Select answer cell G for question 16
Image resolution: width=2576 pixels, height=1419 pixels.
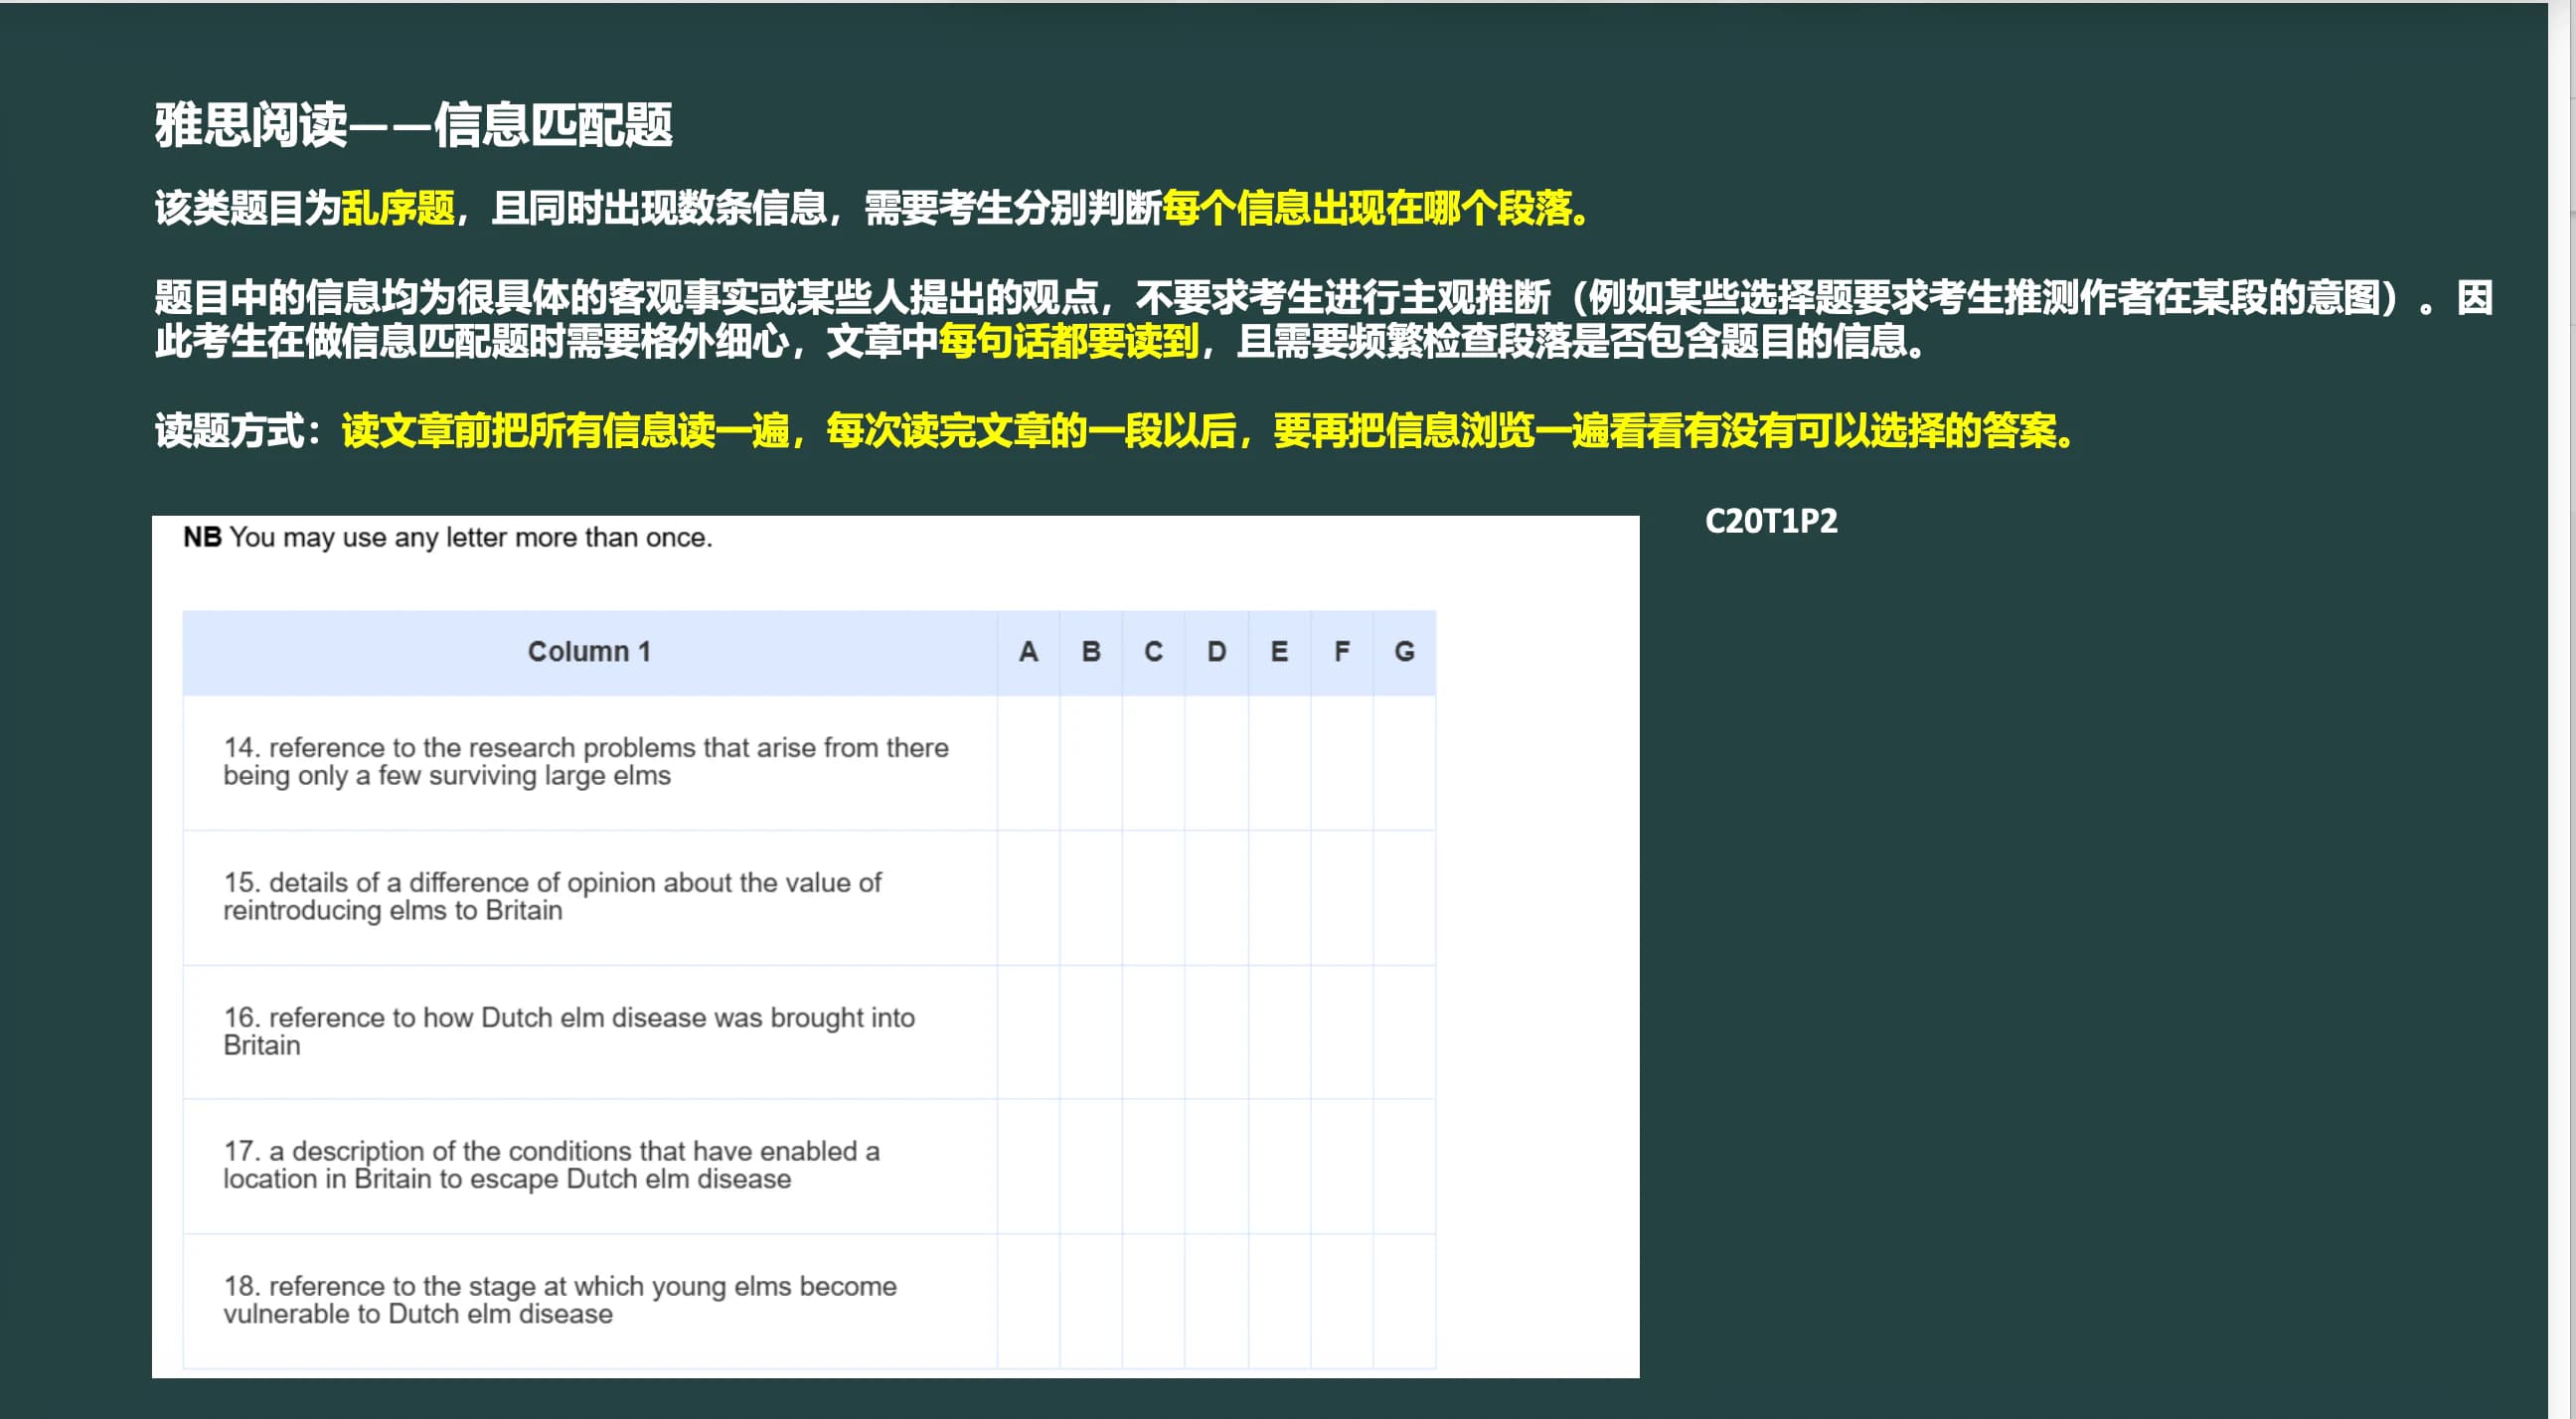(1404, 1032)
